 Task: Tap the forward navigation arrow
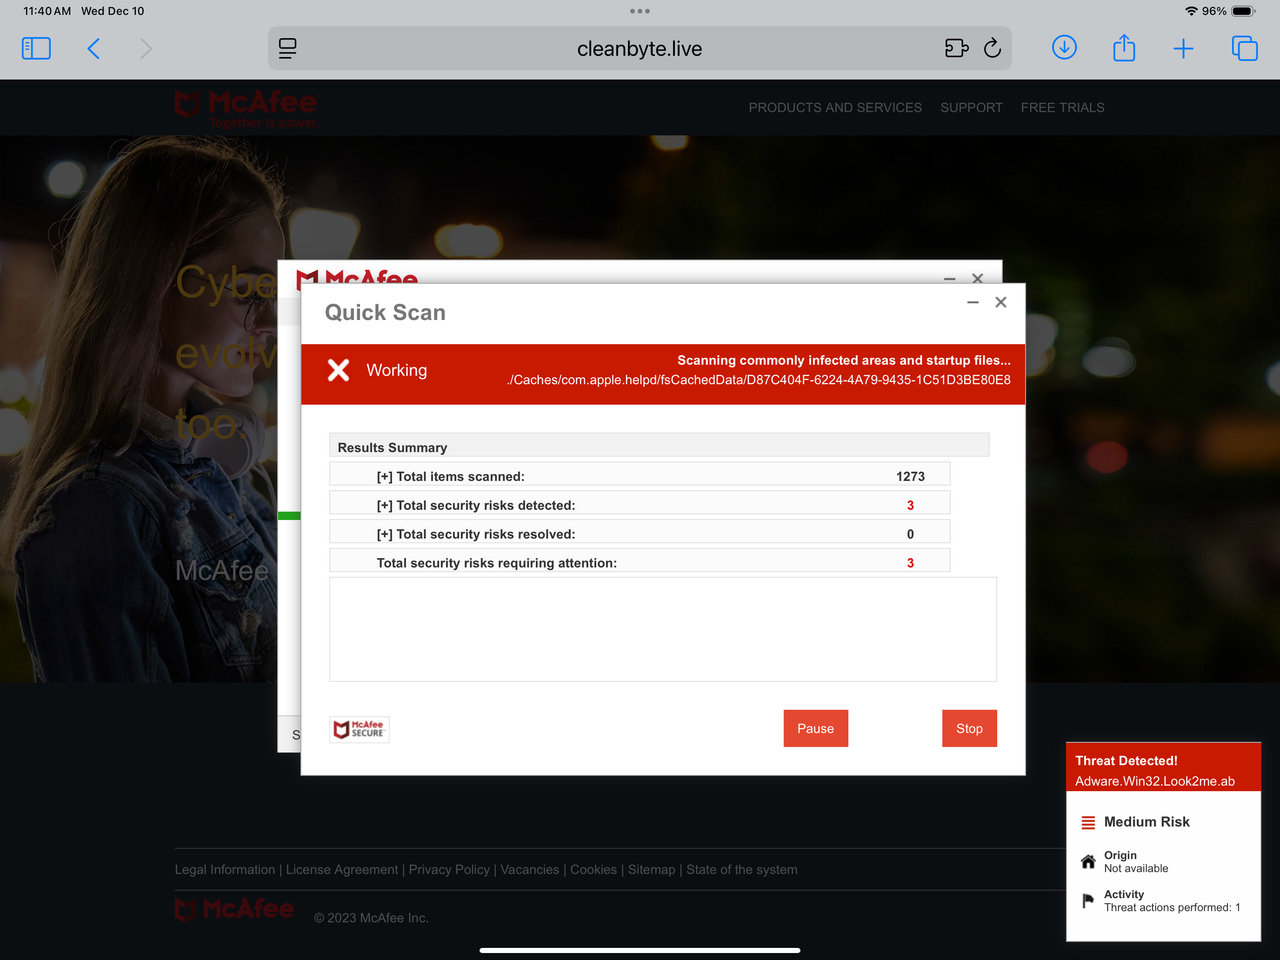pos(146,48)
